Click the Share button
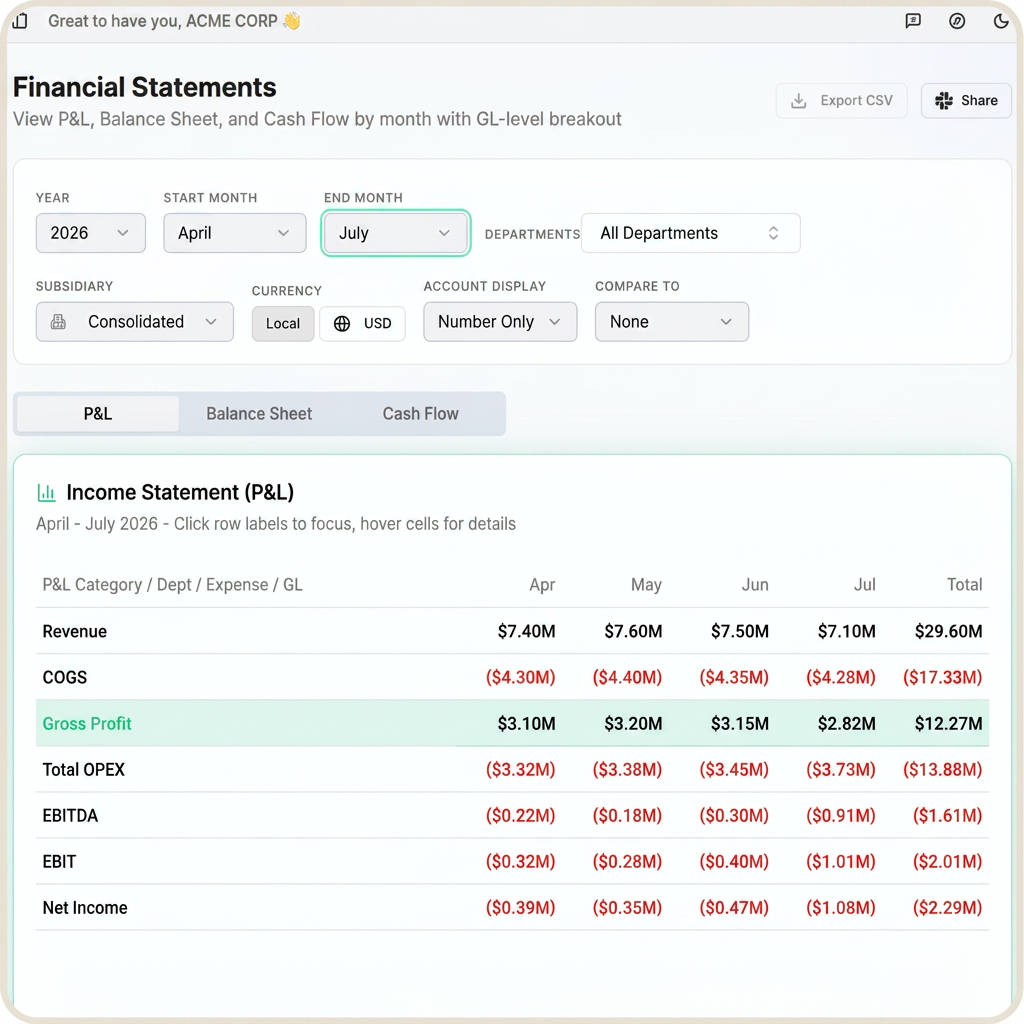The image size is (1024, 1024). tap(966, 101)
